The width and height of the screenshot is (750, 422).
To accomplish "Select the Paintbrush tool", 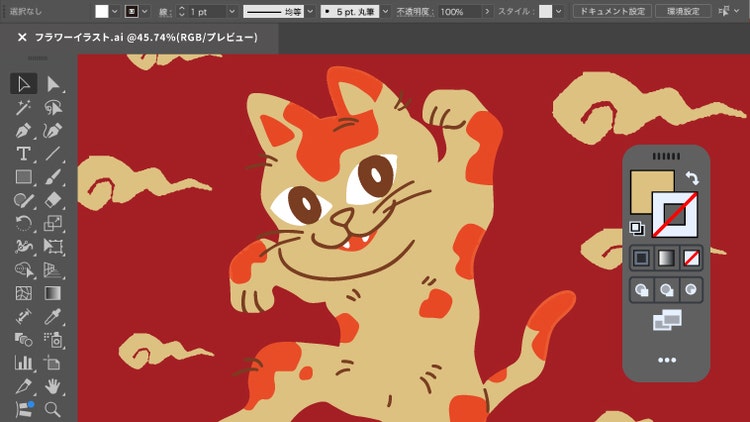I will pyautogui.click(x=53, y=177).
